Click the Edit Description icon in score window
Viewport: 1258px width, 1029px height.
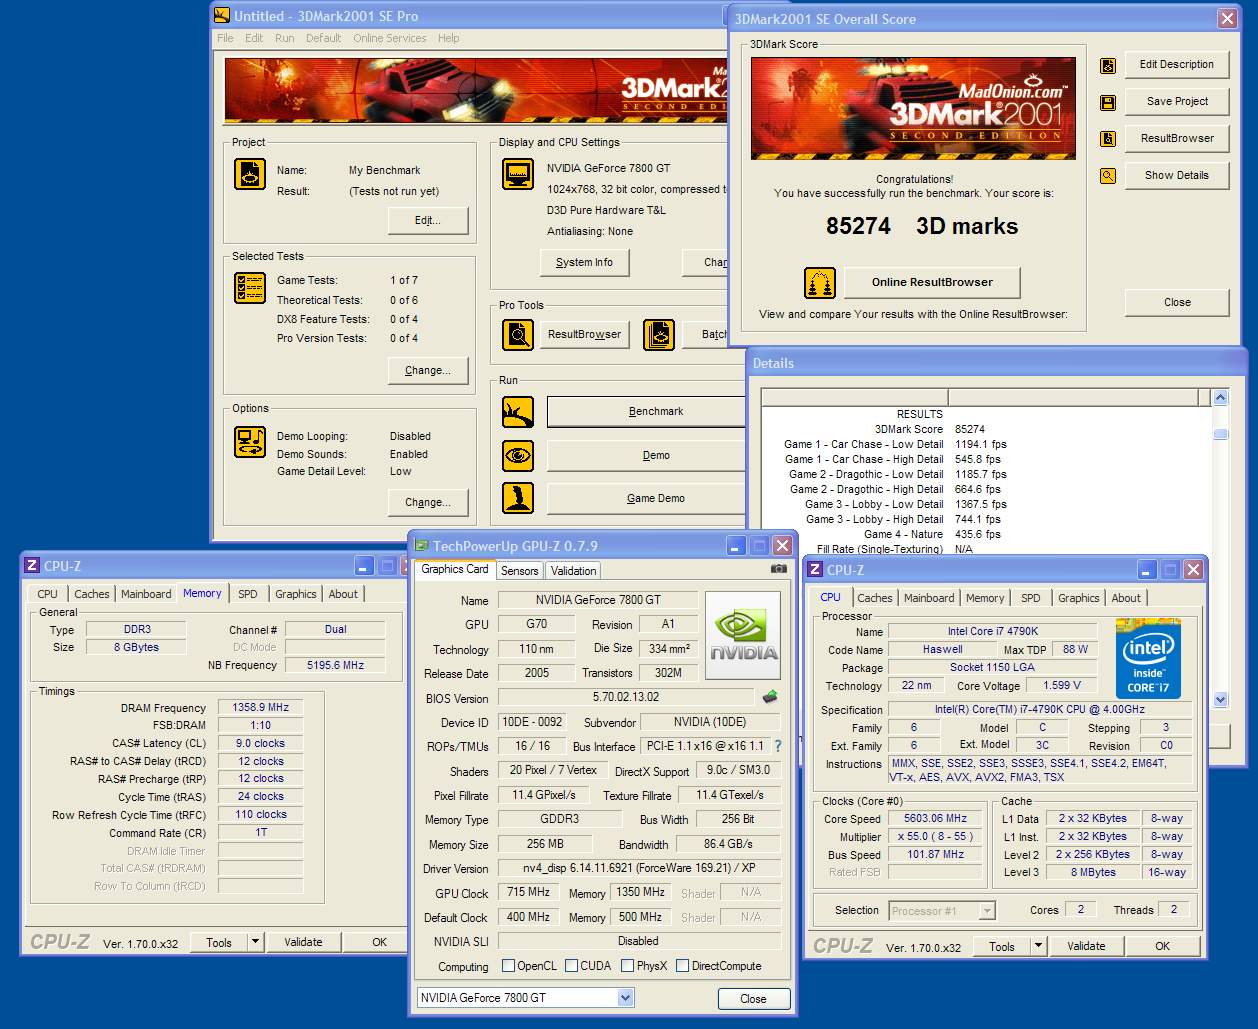coord(1108,65)
